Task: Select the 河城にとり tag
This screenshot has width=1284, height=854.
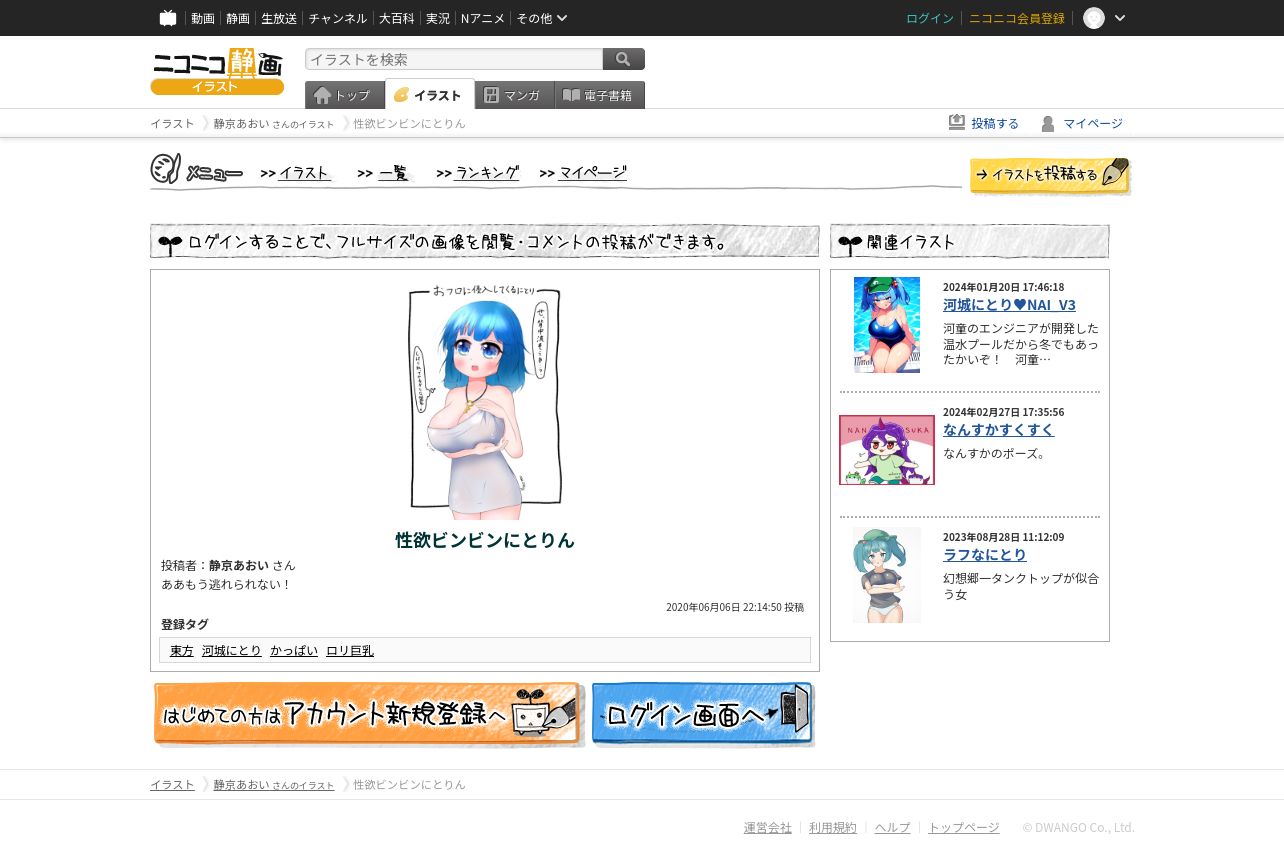Action: click(232, 651)
